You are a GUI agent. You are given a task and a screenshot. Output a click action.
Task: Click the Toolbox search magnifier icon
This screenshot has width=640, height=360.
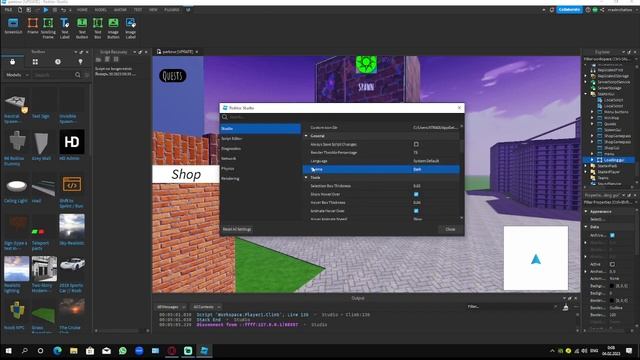[x=78, y=75]
